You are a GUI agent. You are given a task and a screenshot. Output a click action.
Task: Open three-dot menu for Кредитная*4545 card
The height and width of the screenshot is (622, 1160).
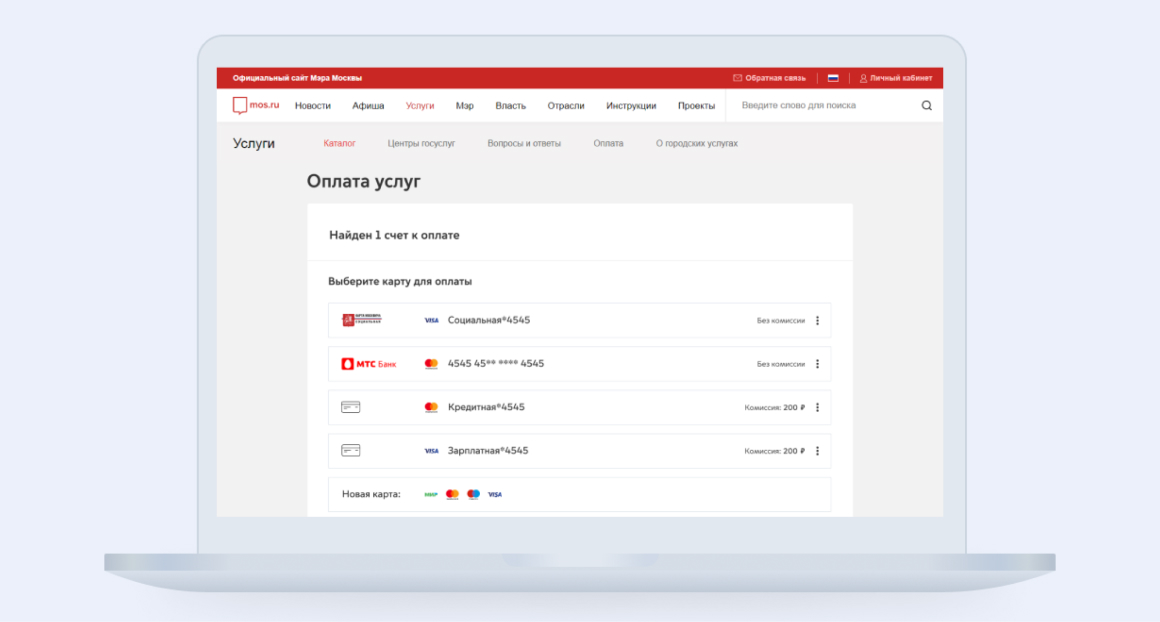pos(817,408)
